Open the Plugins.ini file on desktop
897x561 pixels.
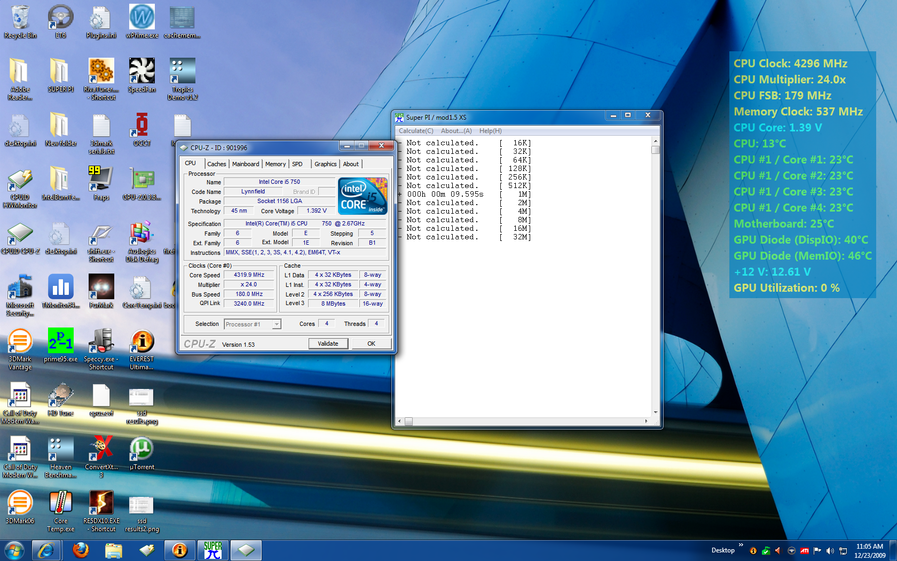pos(101,22)
